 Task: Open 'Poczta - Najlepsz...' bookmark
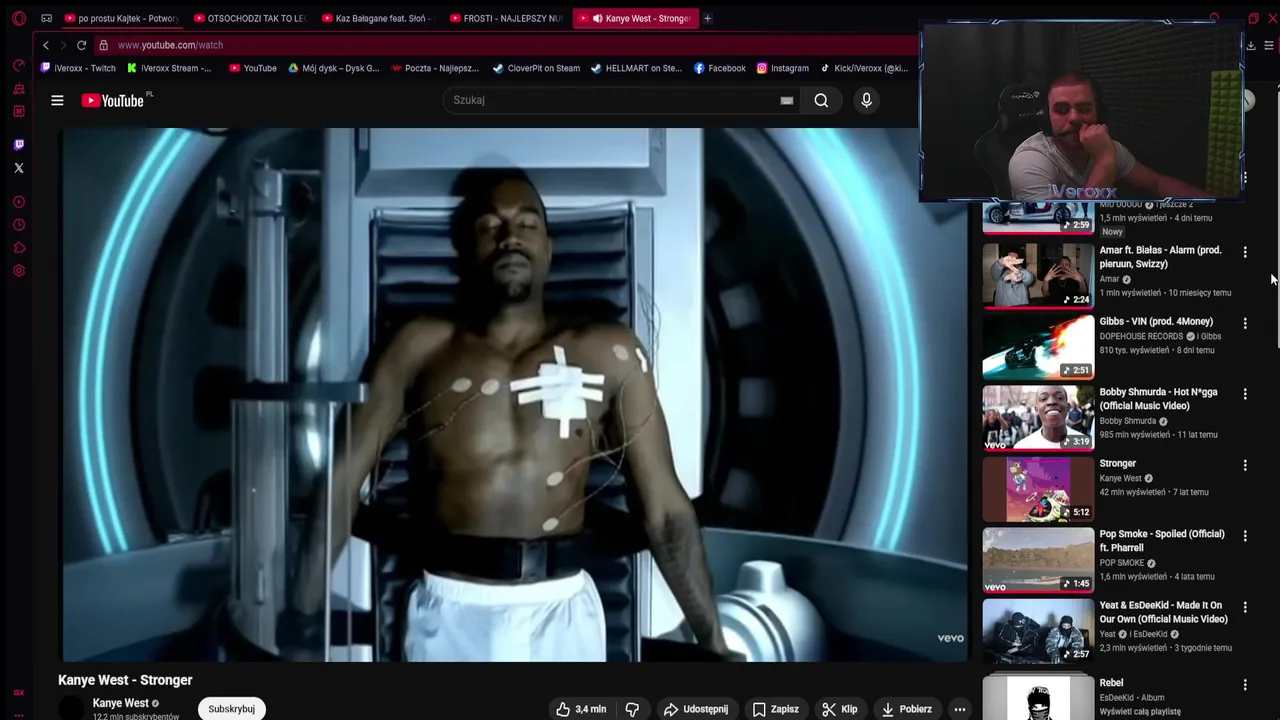pos(435,68)
